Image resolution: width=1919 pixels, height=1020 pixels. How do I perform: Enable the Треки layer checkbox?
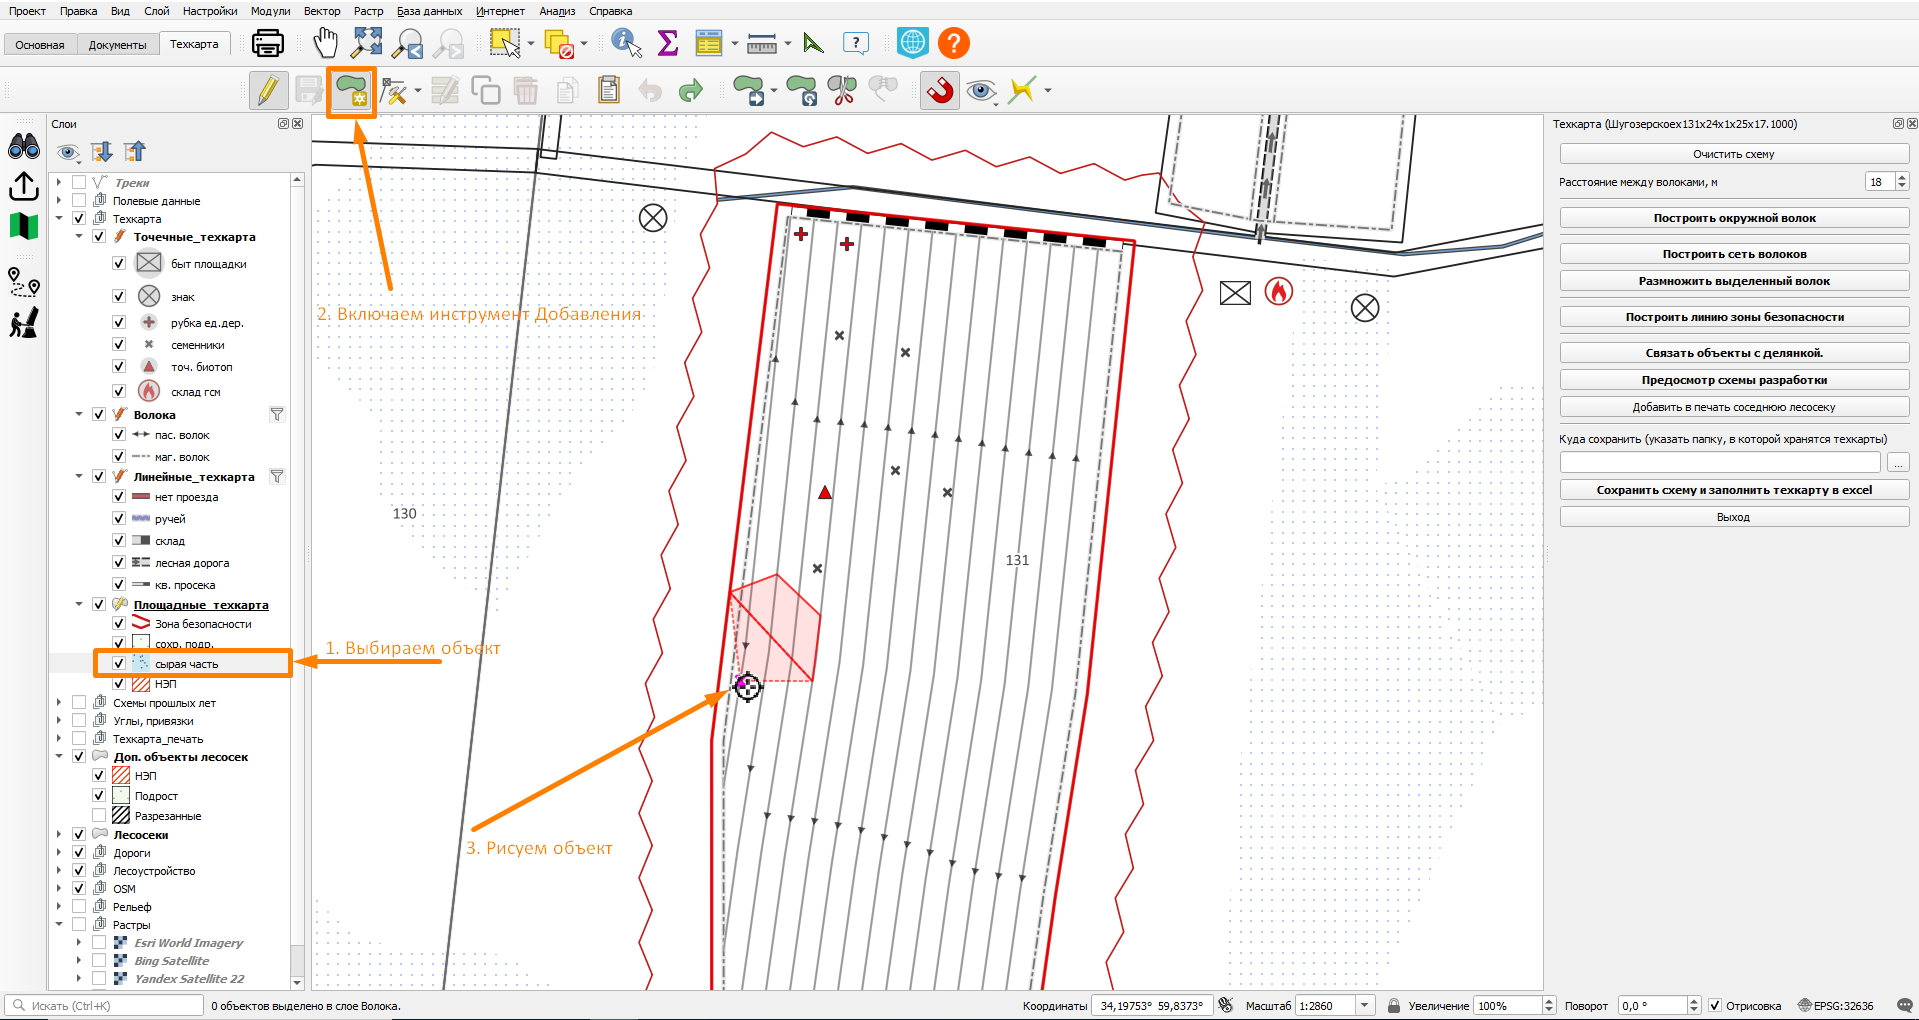(x=79, y=182)
